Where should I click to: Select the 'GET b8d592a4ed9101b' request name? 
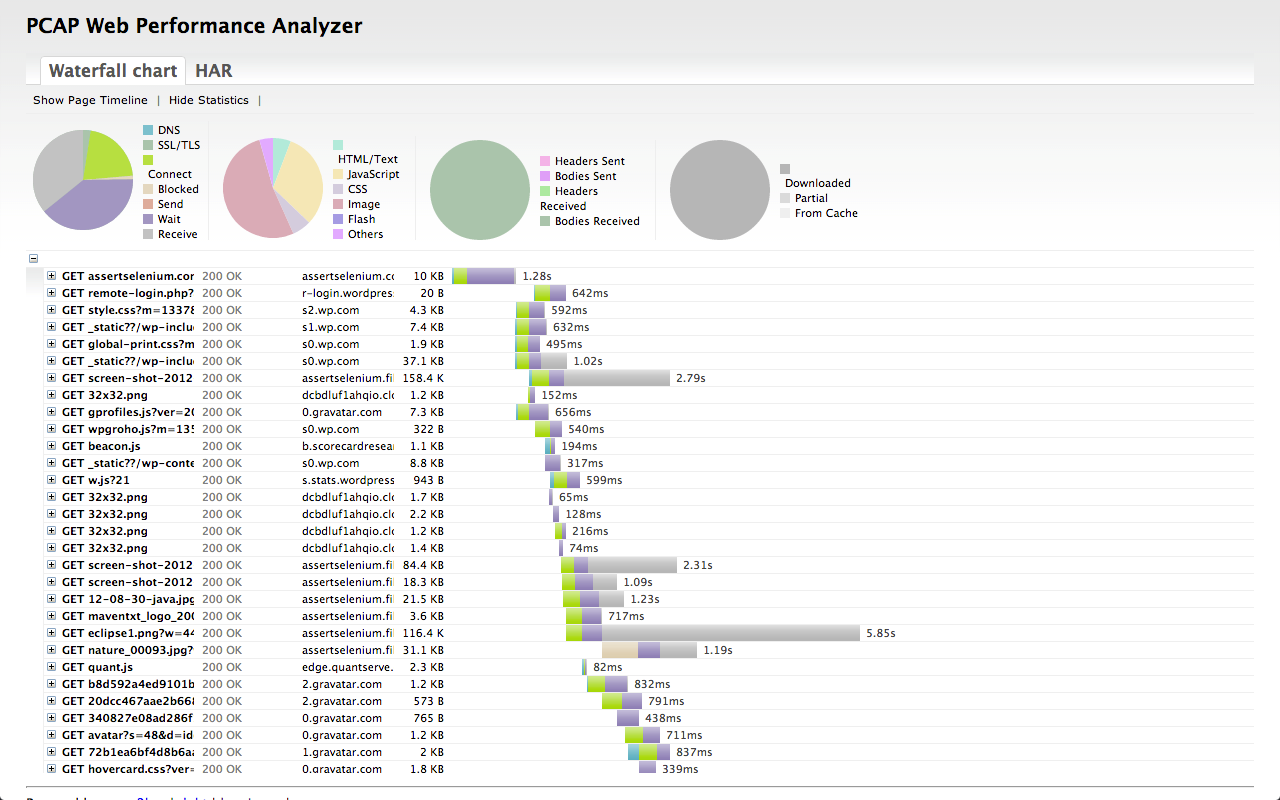128,684
